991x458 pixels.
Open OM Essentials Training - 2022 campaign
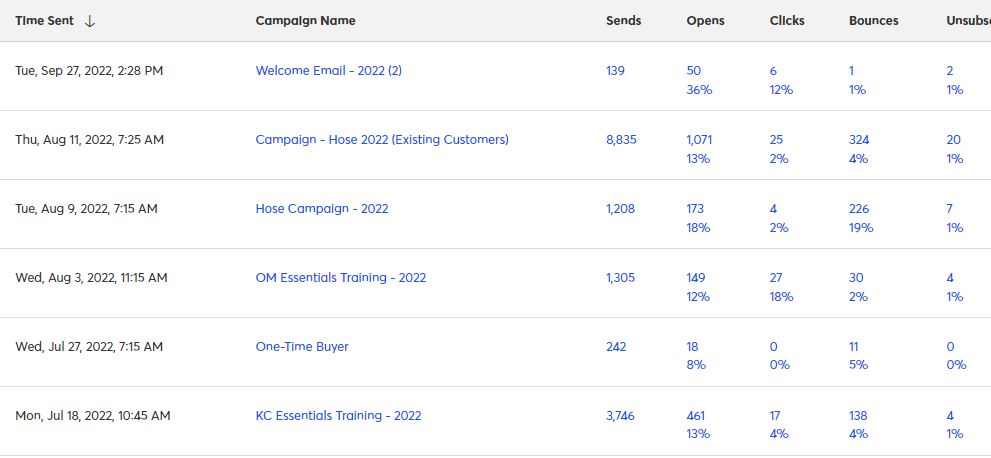pyautogui.click(x=341, y=277)
